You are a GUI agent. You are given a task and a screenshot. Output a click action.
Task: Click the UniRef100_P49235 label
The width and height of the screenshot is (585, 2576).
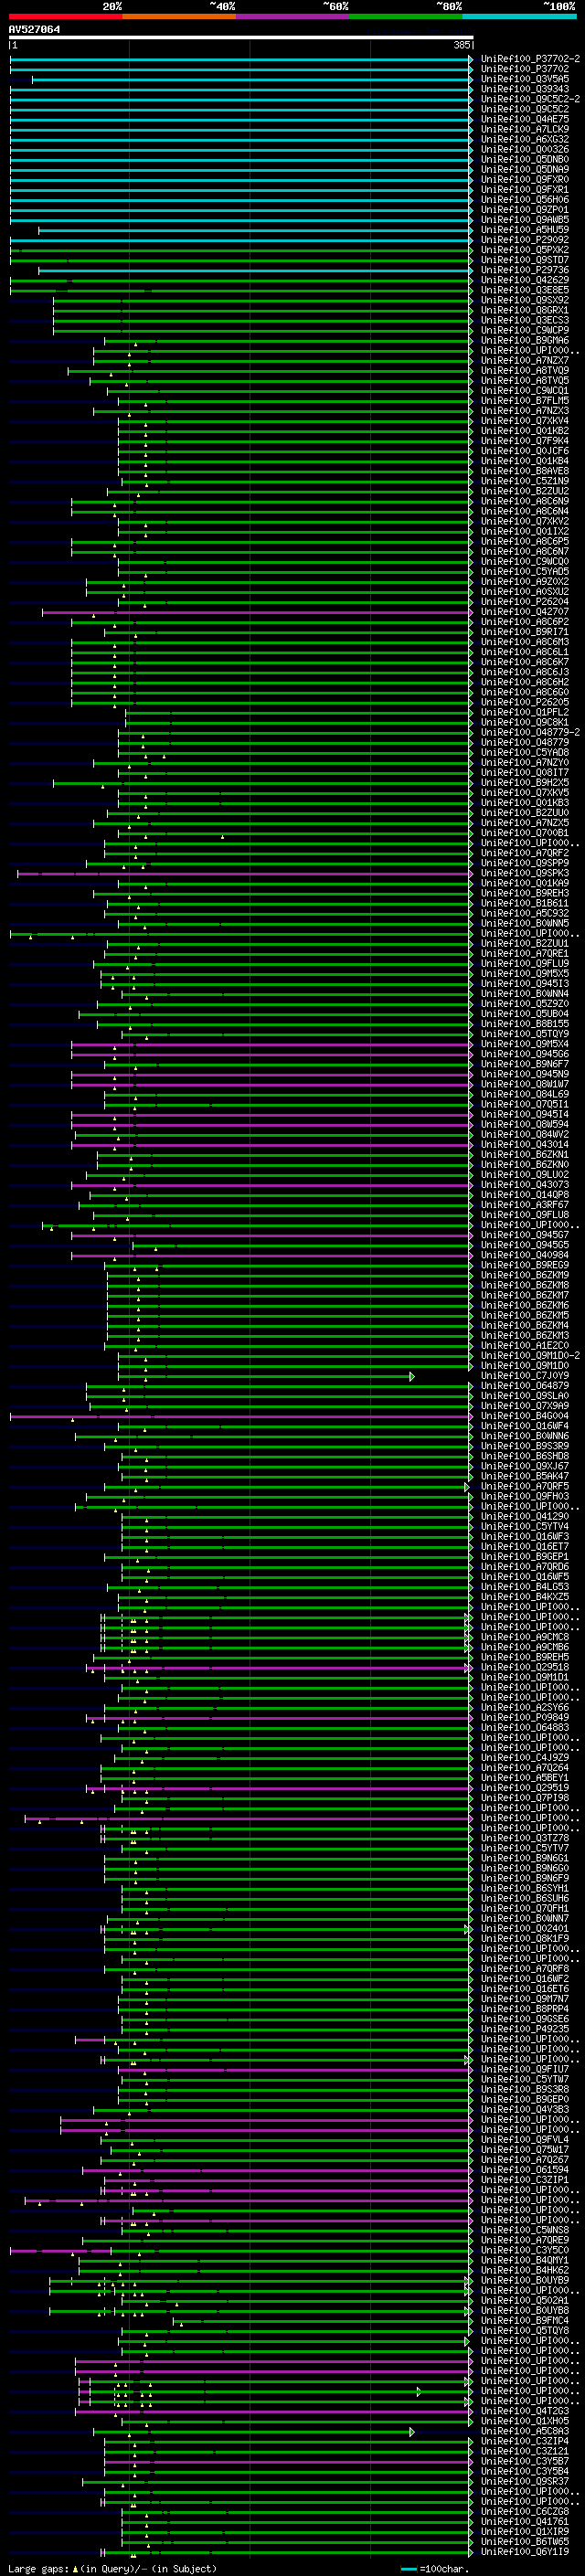coord(525,2029)
